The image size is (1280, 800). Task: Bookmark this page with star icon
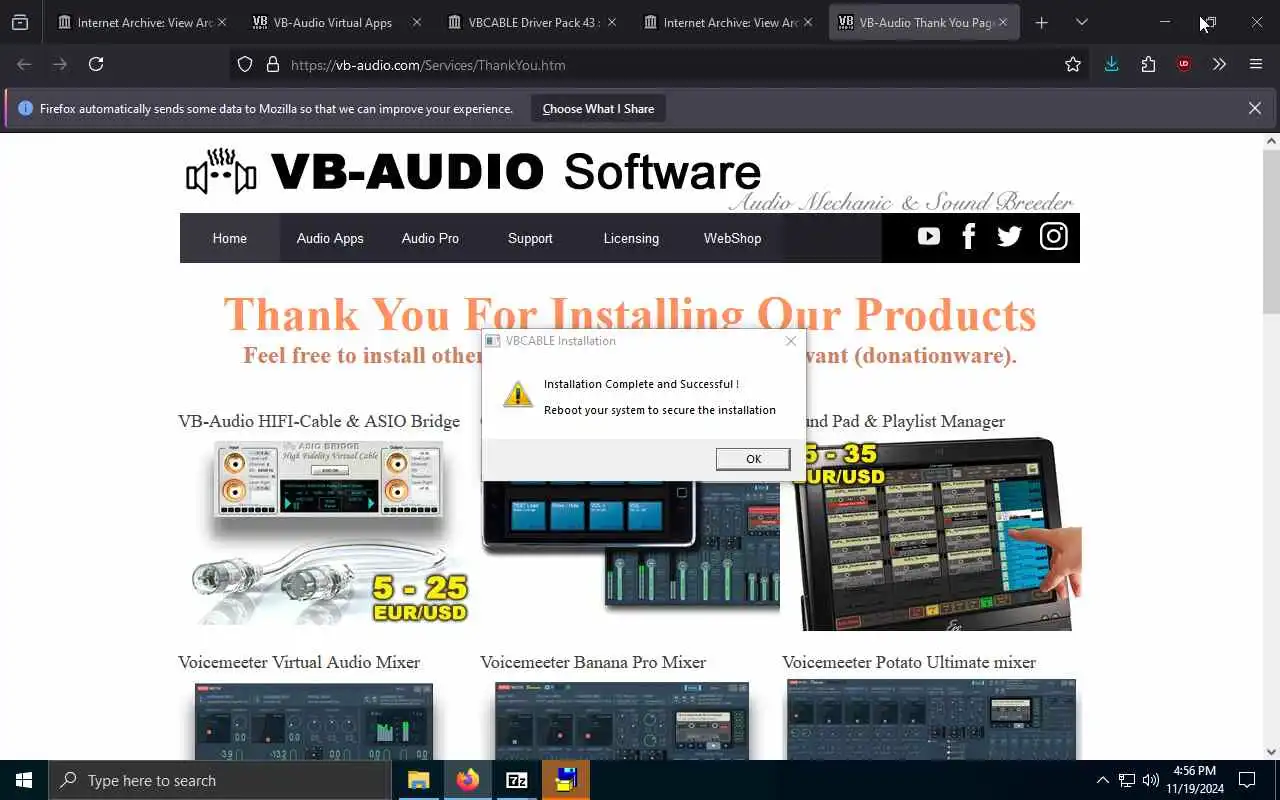(1073, 65)
